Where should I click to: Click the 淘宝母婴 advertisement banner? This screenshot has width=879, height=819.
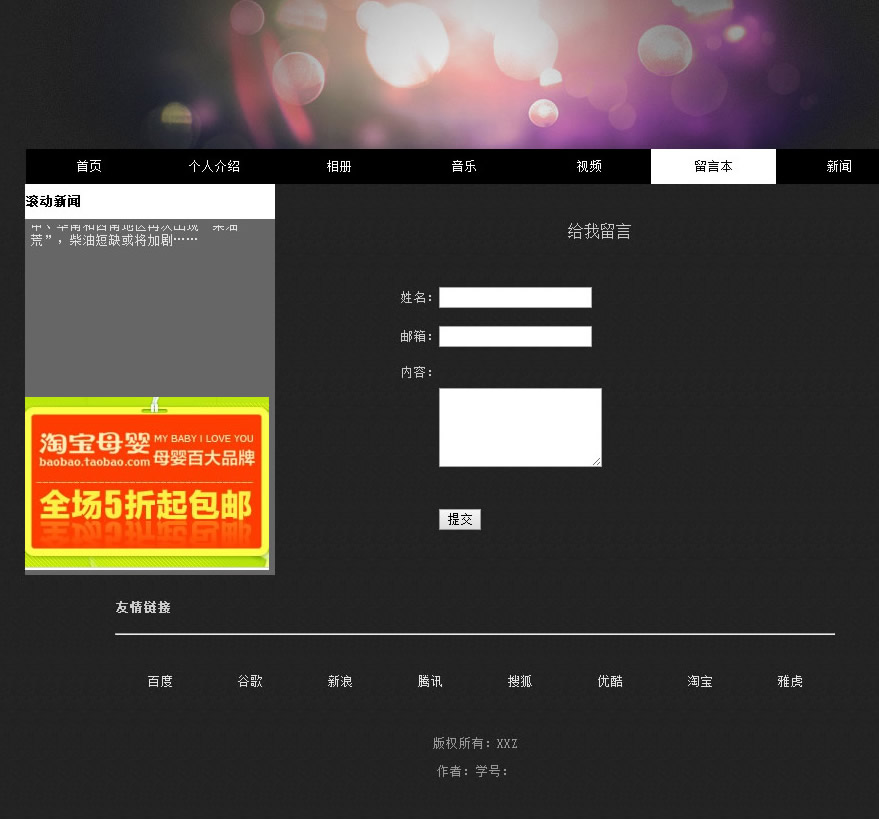pyautogui.click(x=147, y=483)
